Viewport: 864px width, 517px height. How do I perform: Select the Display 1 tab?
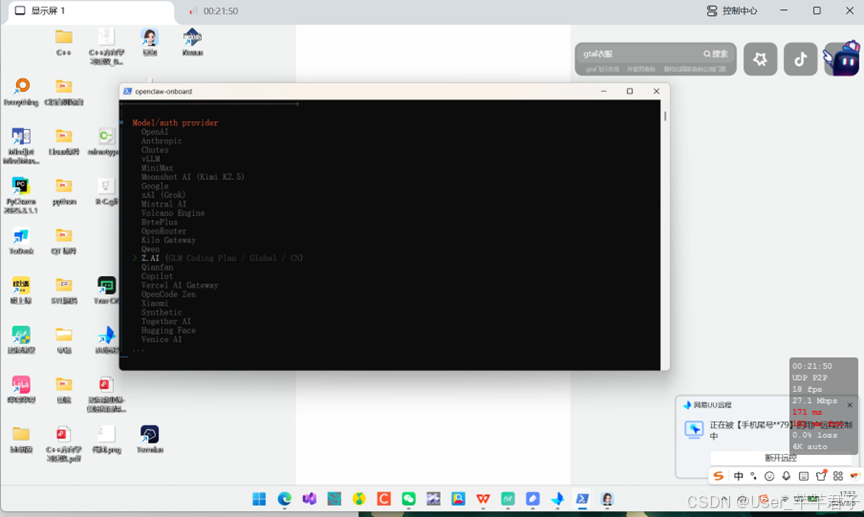pos(91,11)
